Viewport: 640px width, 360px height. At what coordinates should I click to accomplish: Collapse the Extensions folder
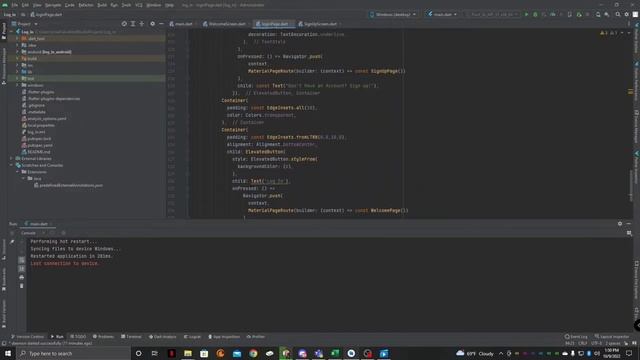pos(18,172)
